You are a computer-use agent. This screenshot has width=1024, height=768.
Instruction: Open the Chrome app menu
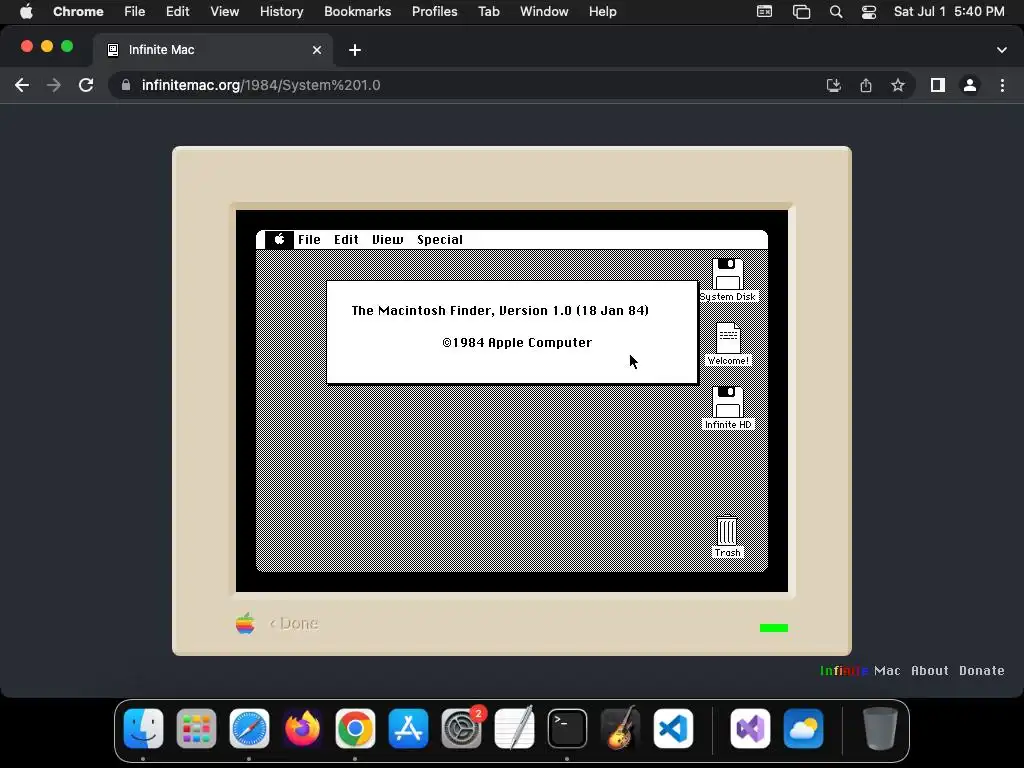click(78, 12)
